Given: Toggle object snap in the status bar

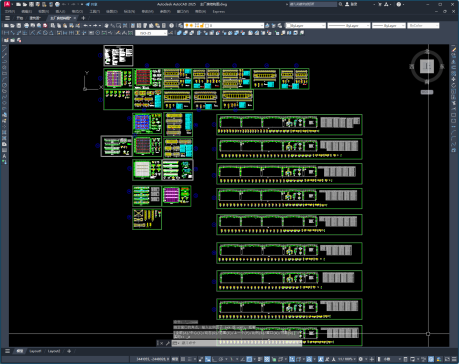Looking at the screenshot, I should 249,360.
